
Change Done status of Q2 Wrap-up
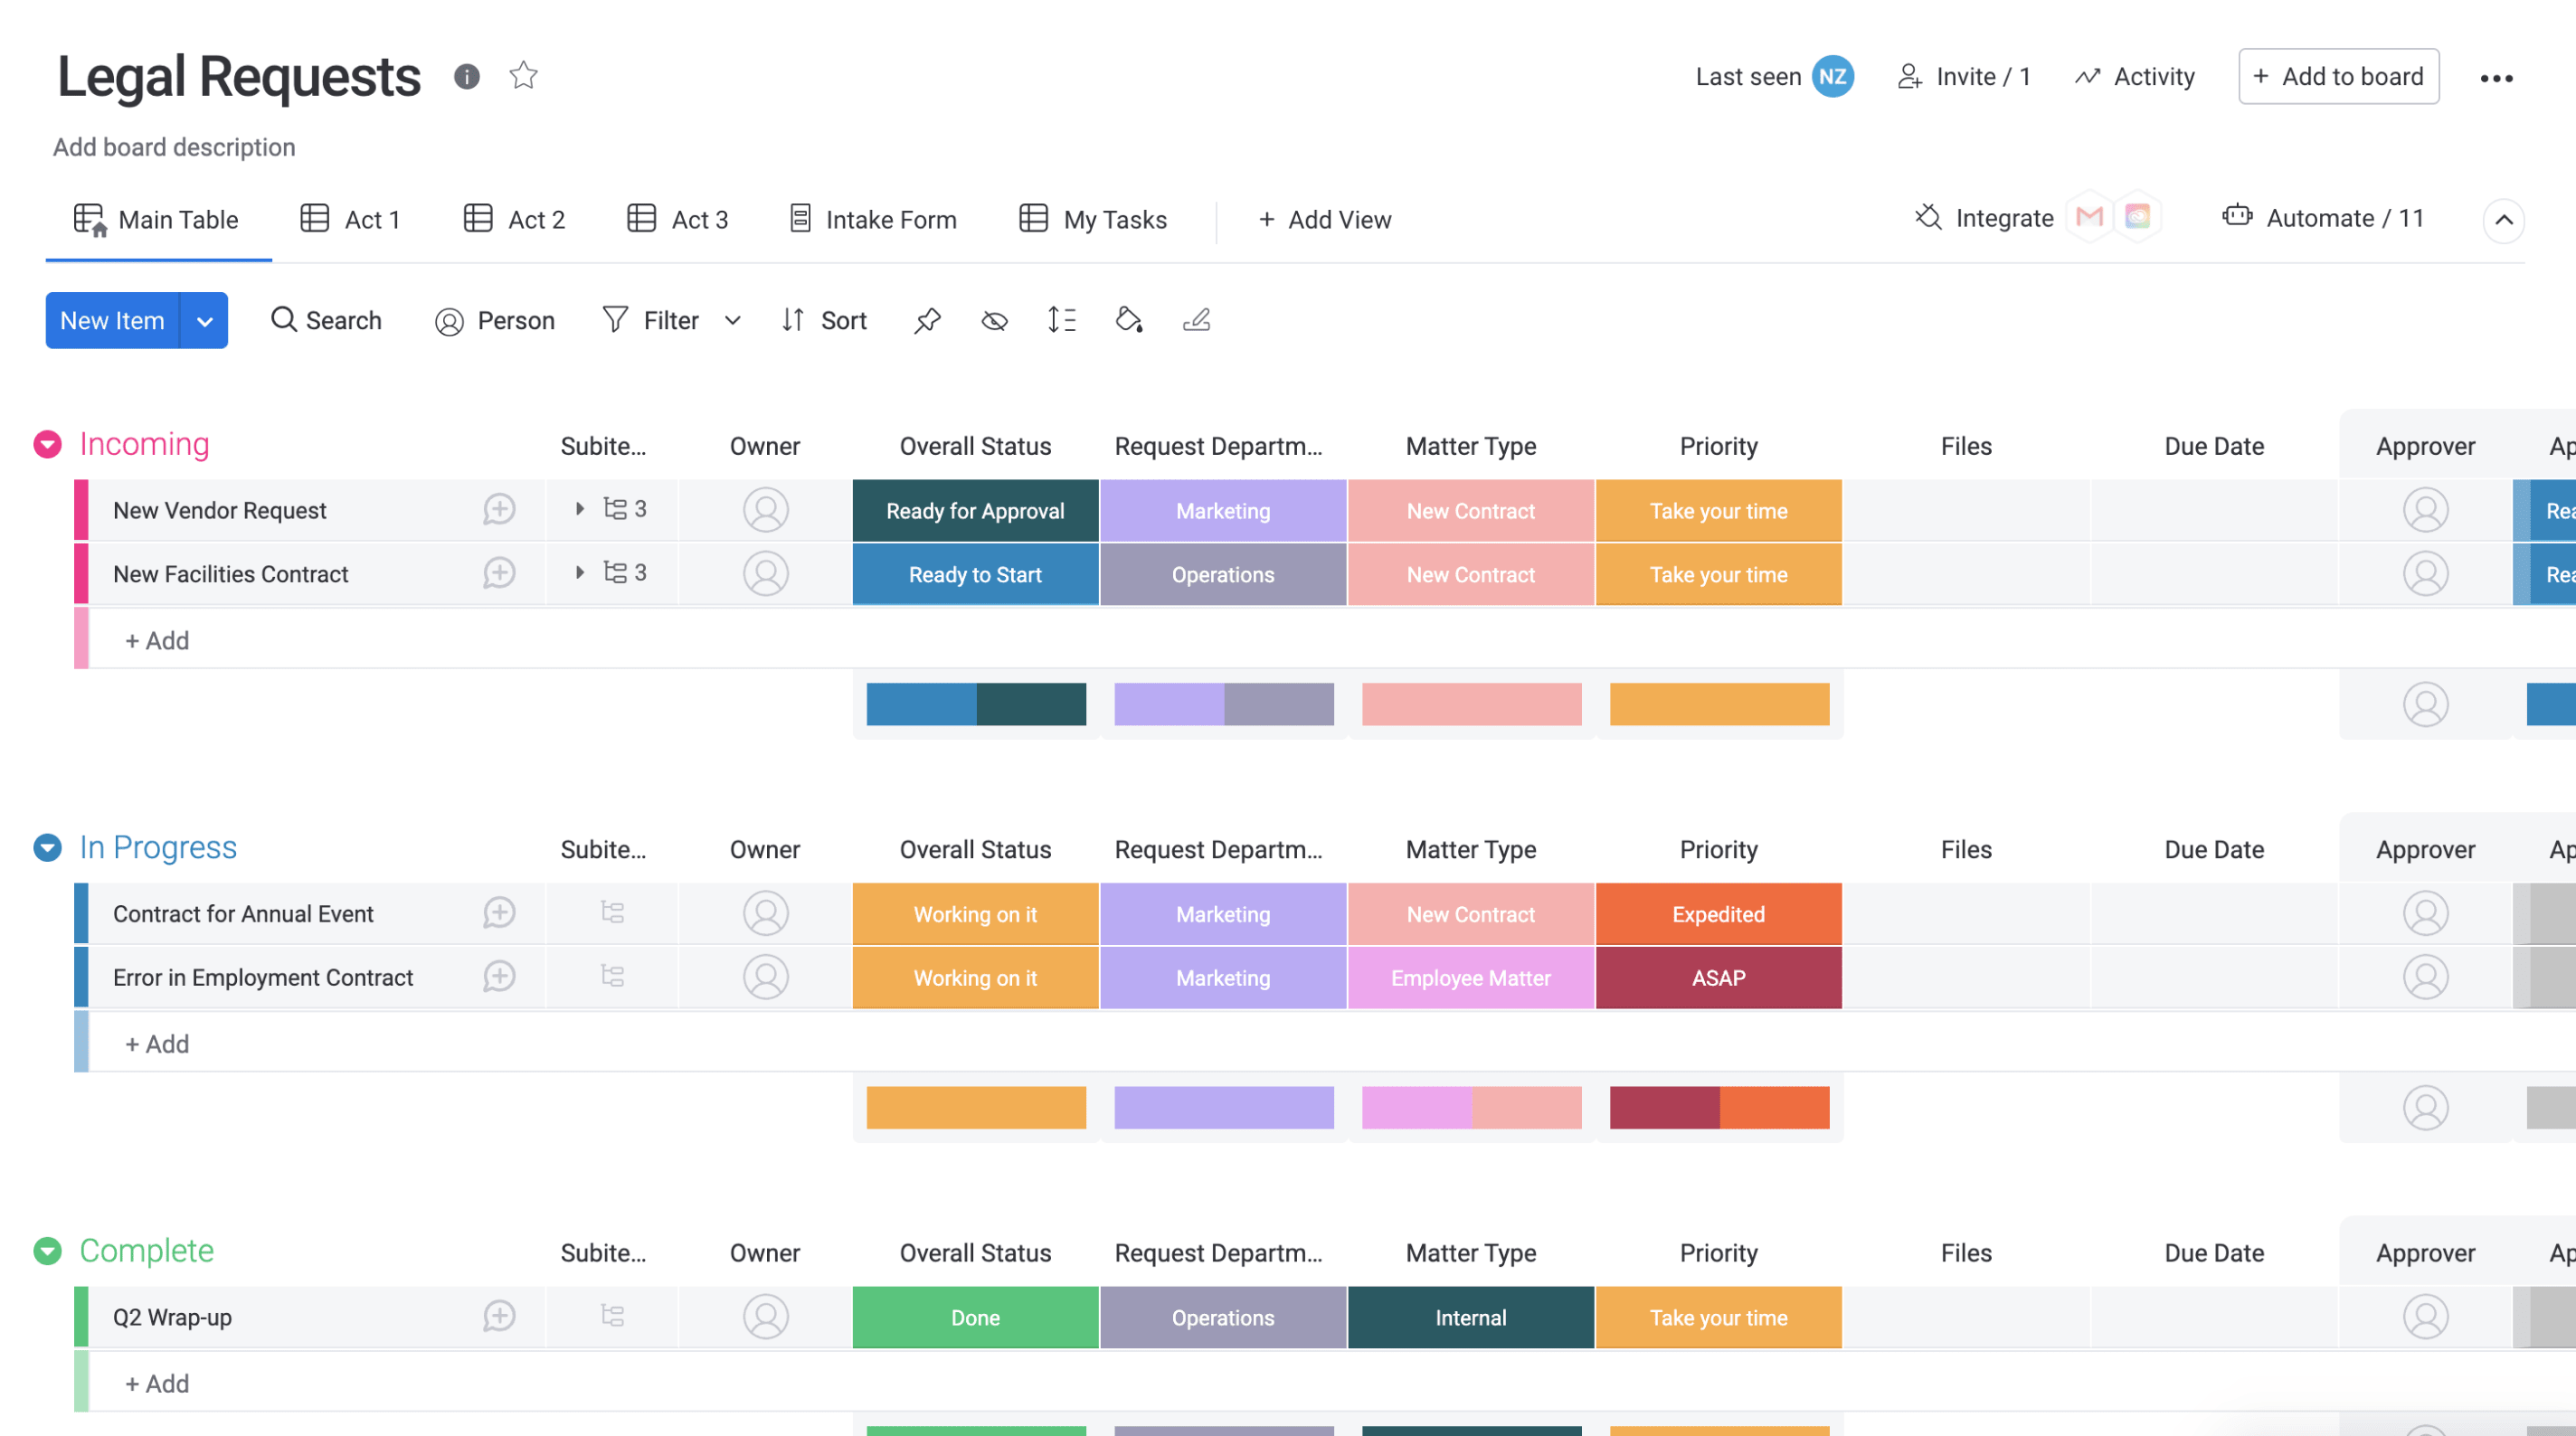[x=975, y=1318]
